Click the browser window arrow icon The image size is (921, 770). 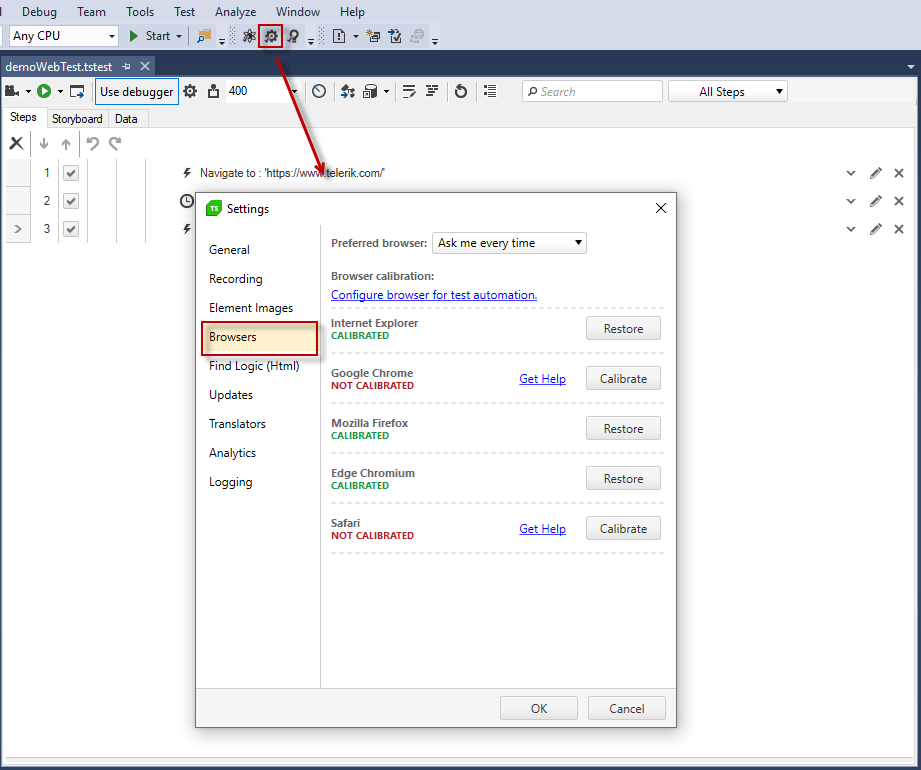[x=77, y=91]
